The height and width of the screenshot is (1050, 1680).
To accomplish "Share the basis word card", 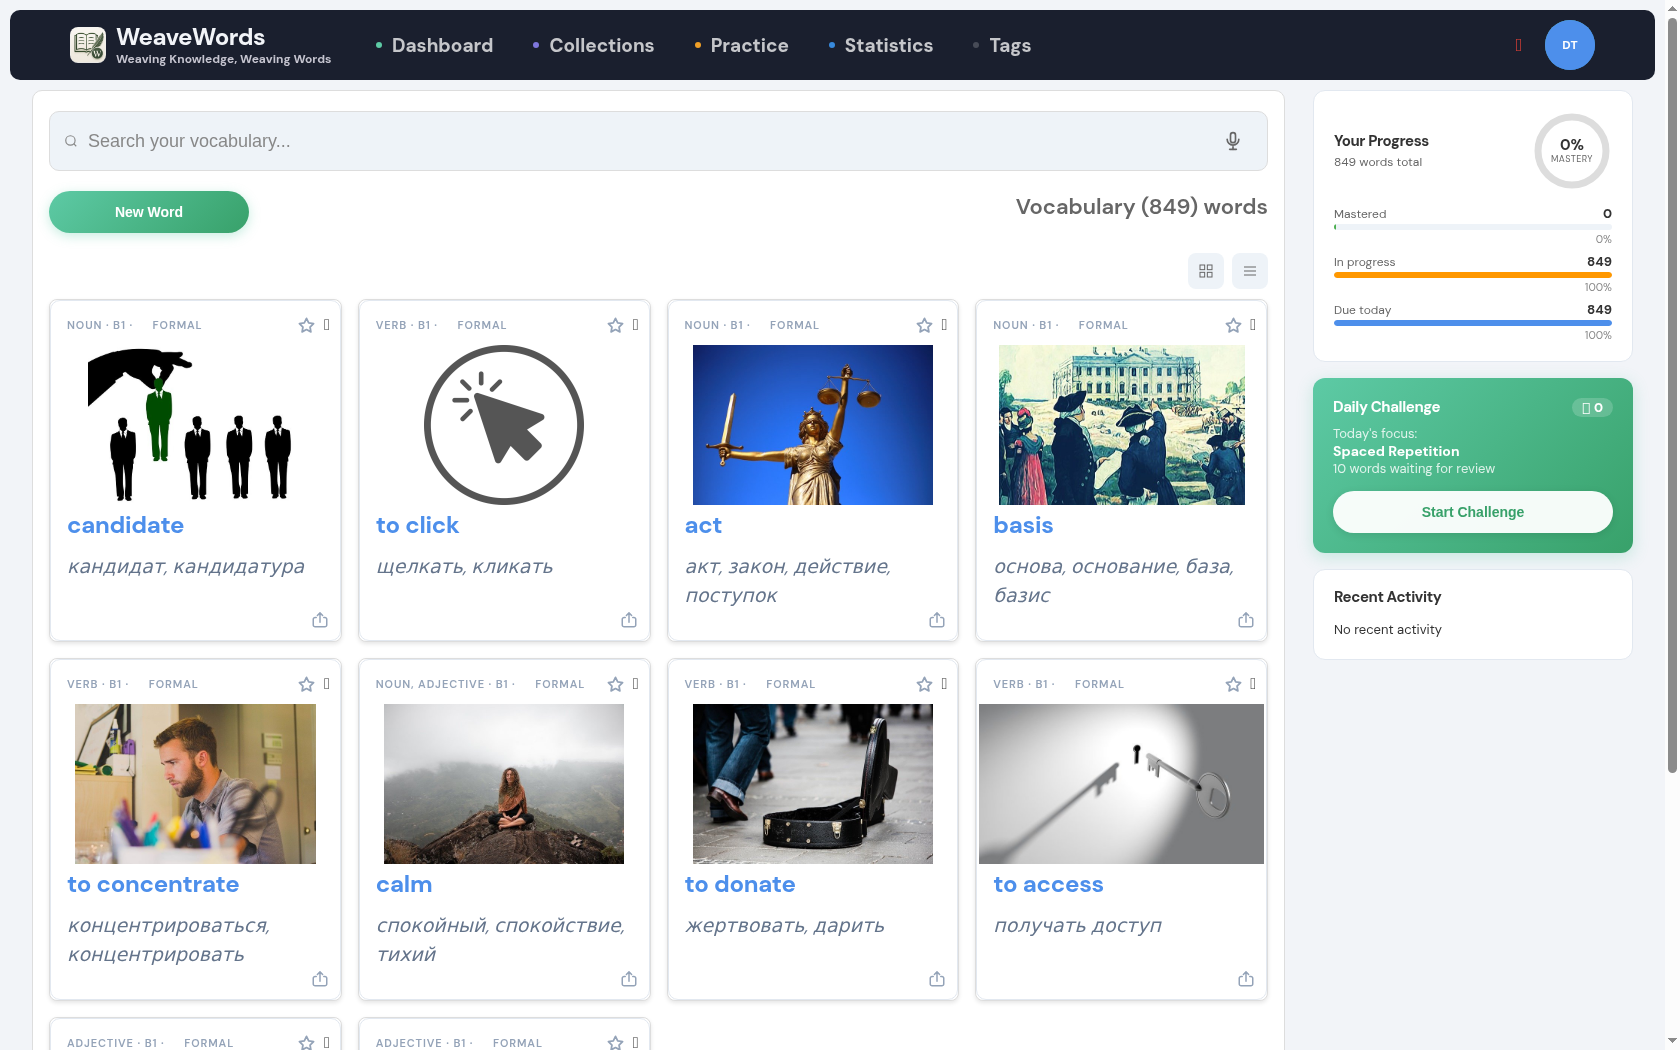I will click(1246, 620).
